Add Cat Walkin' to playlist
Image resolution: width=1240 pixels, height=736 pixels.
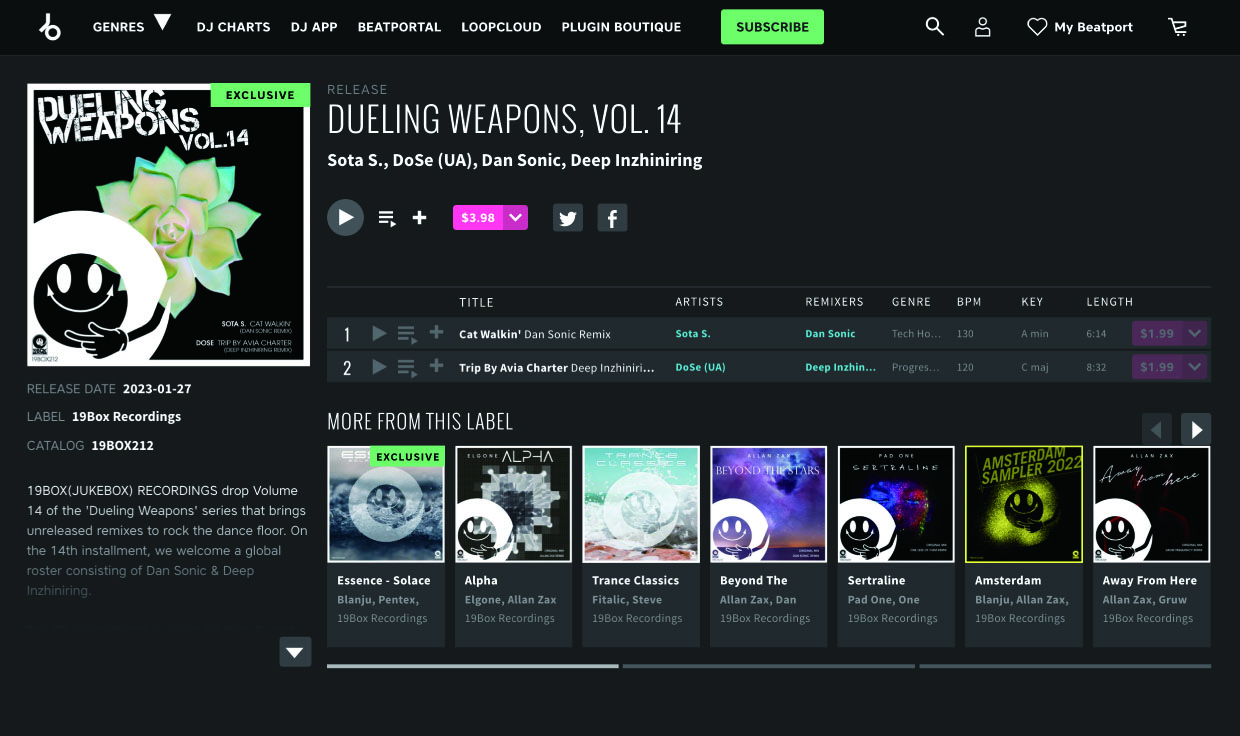pos(436,333)
